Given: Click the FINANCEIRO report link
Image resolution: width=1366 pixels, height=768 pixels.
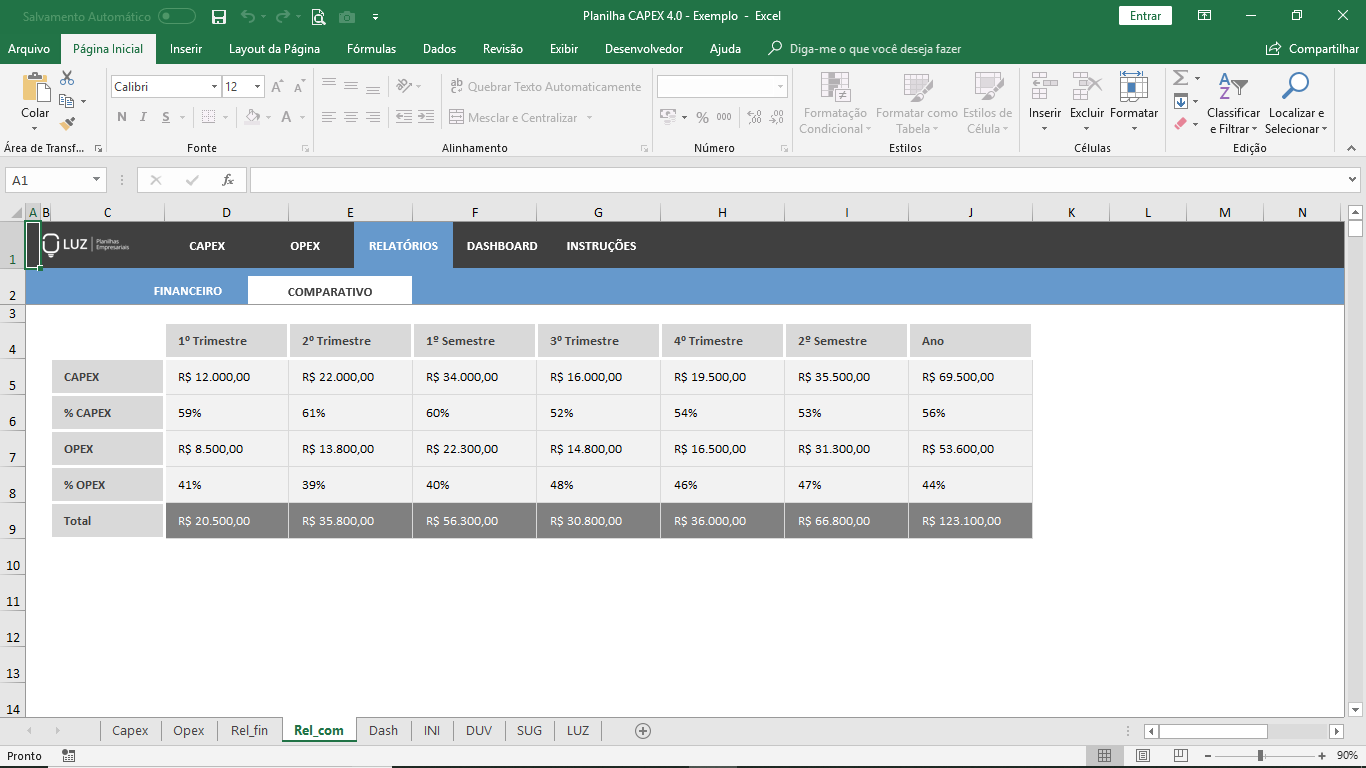Looking at the screenshot, I should pyautogui.click(x=188, y=292).
